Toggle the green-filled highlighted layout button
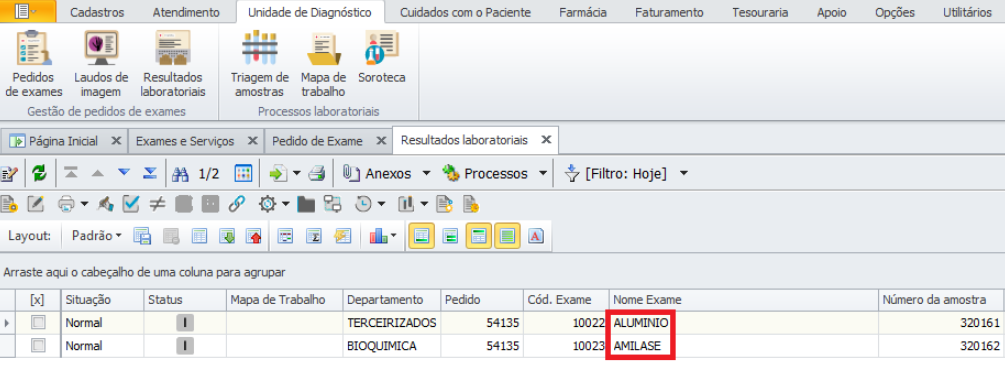 [x=509, y=236]
